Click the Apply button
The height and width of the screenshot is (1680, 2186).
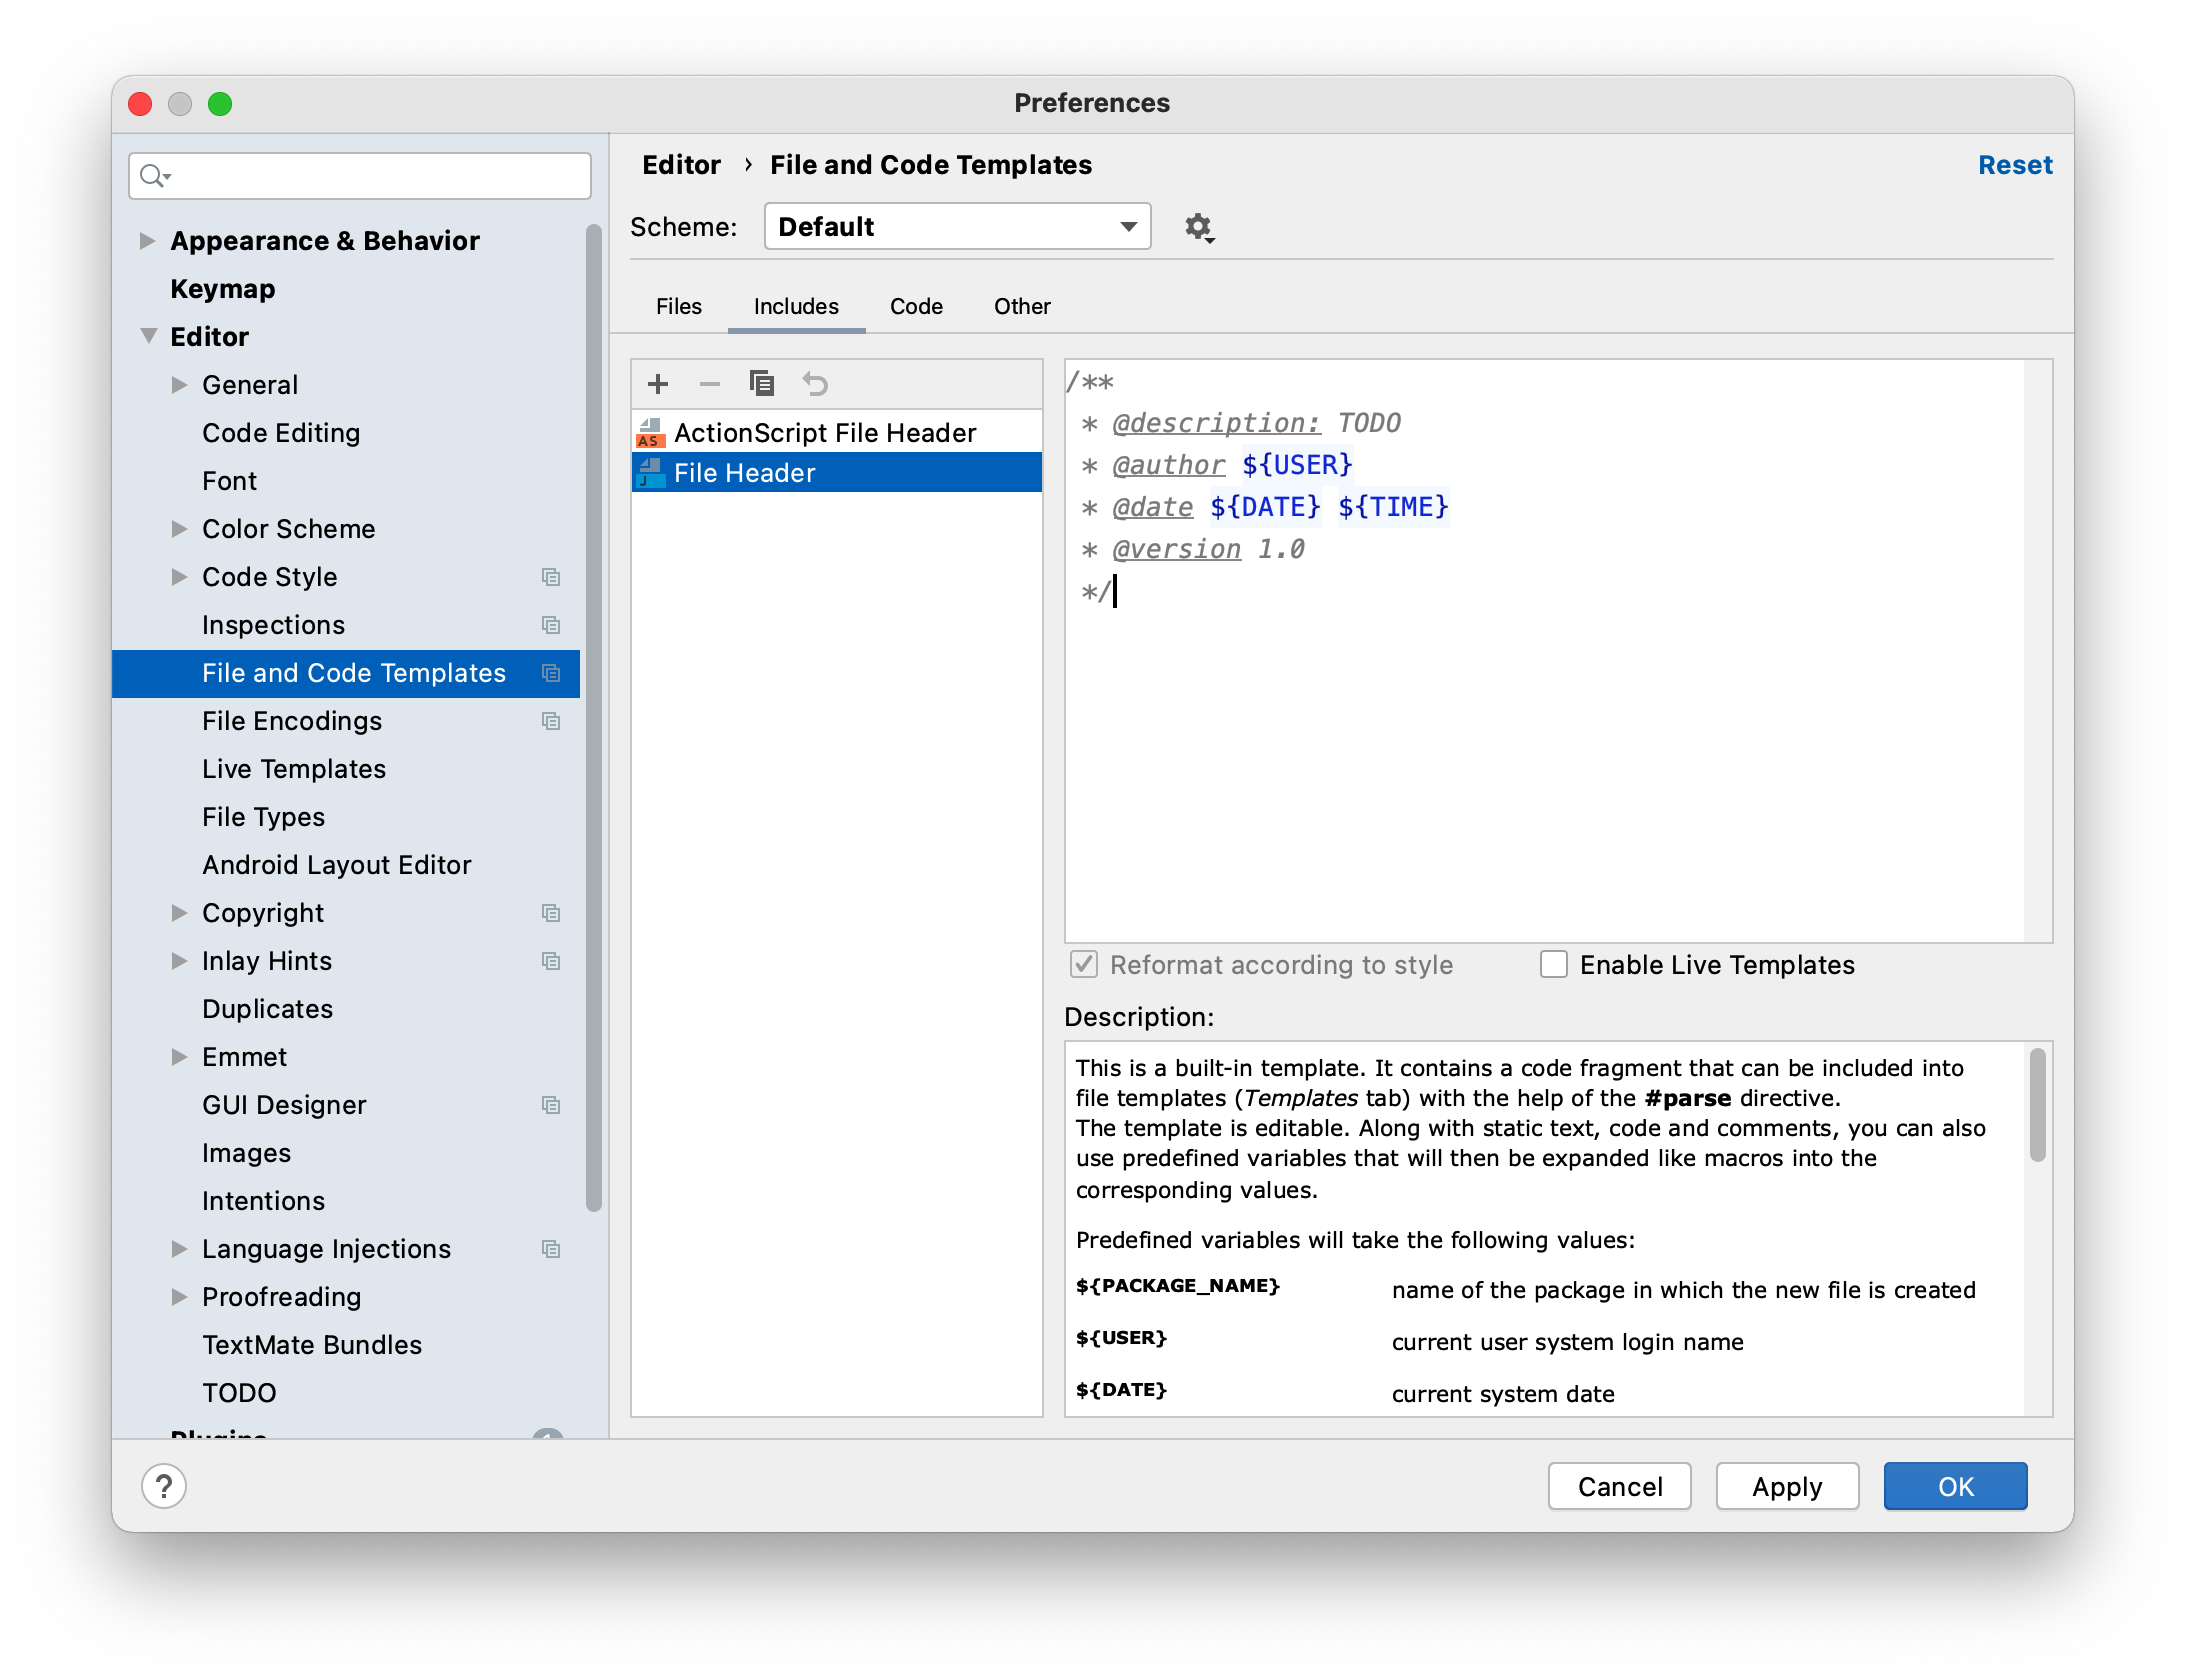1788,1487
